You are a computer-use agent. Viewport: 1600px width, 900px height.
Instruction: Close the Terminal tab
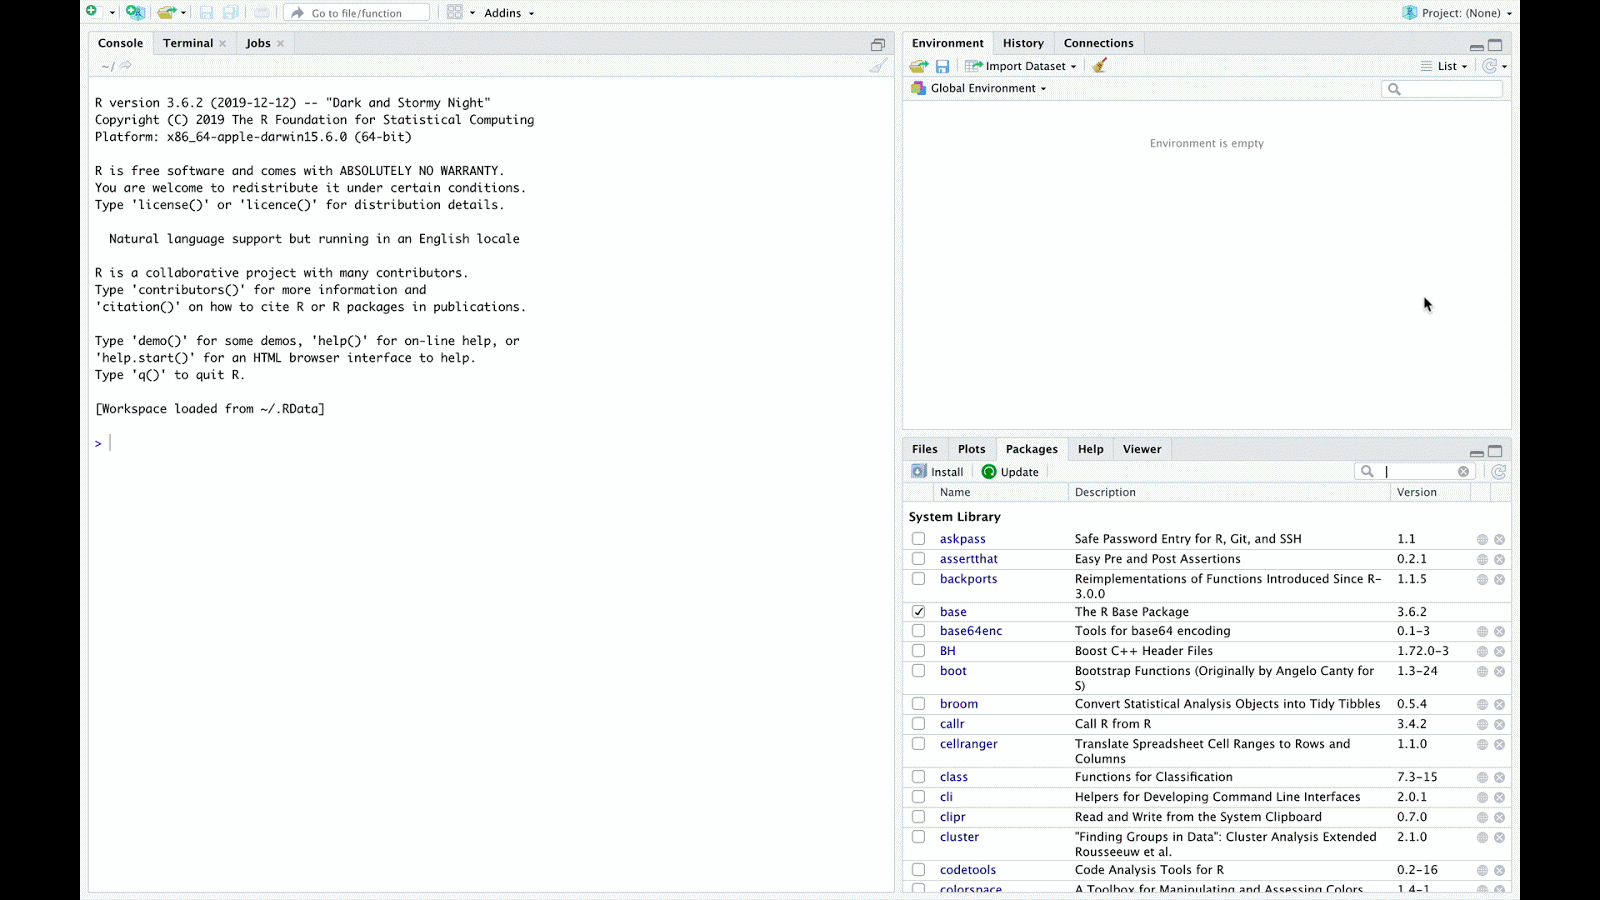pyautogui.click(x=223, y=44)
